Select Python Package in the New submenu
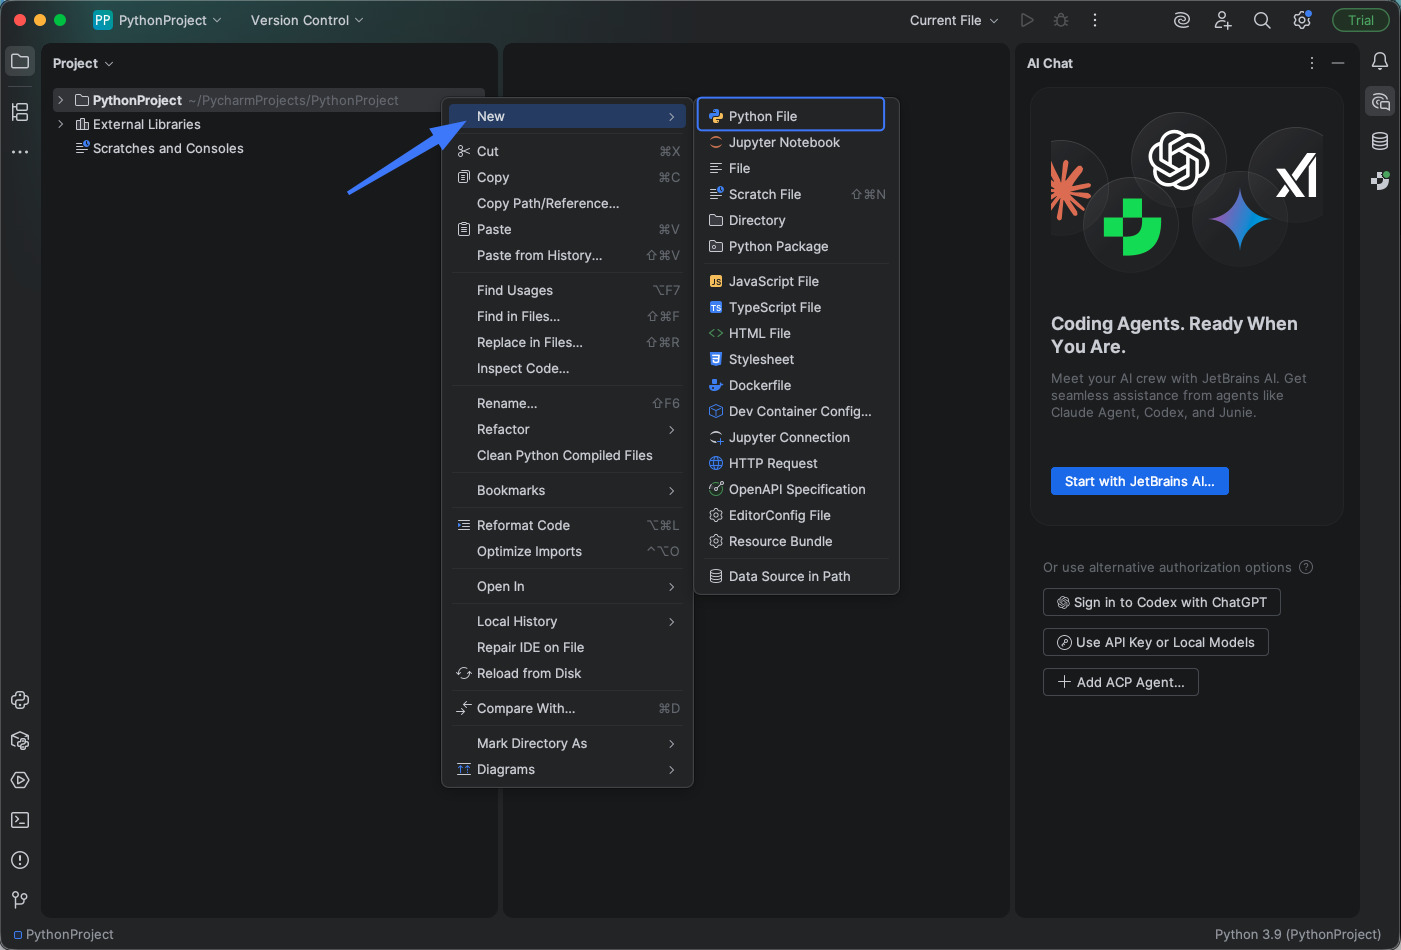This screenshot has width=1401, height=950. click(x=796, y=246)
